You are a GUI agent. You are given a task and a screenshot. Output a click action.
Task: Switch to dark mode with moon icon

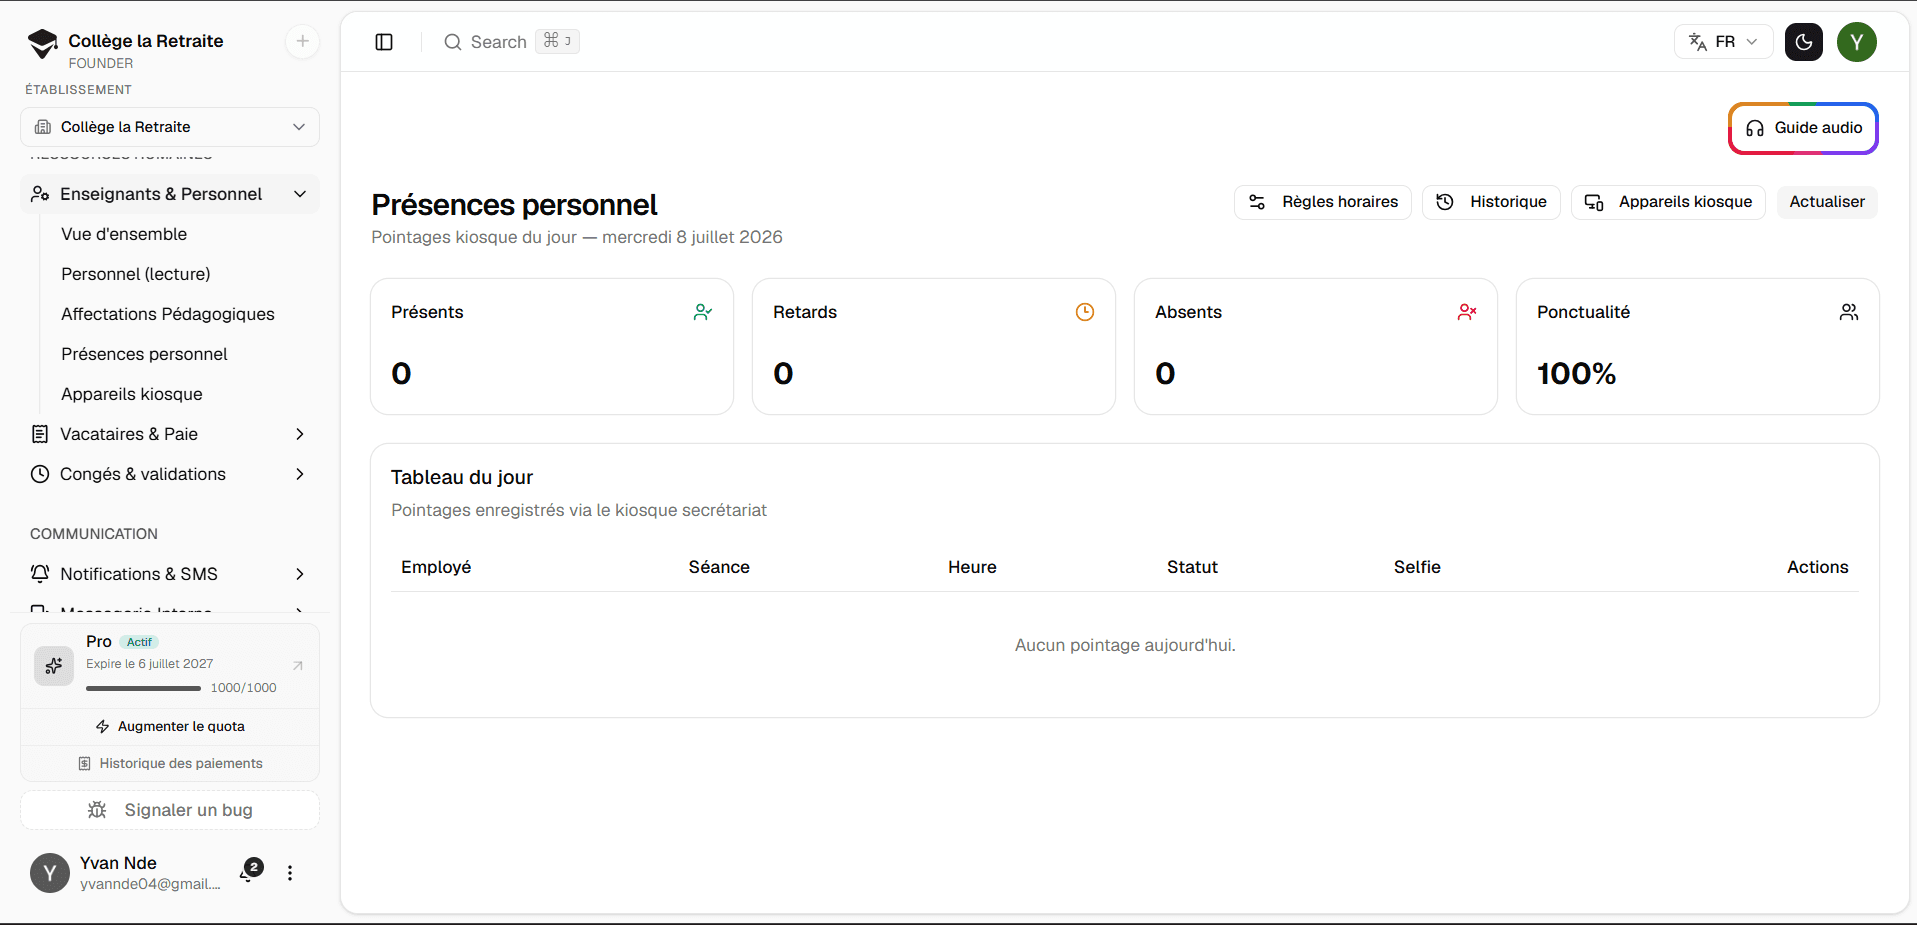(x=1804, y=42)
